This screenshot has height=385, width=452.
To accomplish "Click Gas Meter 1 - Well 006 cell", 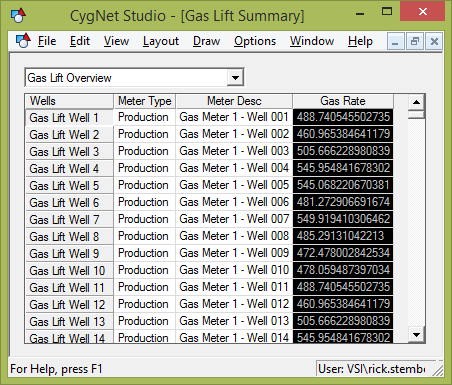I will (234, 202).
